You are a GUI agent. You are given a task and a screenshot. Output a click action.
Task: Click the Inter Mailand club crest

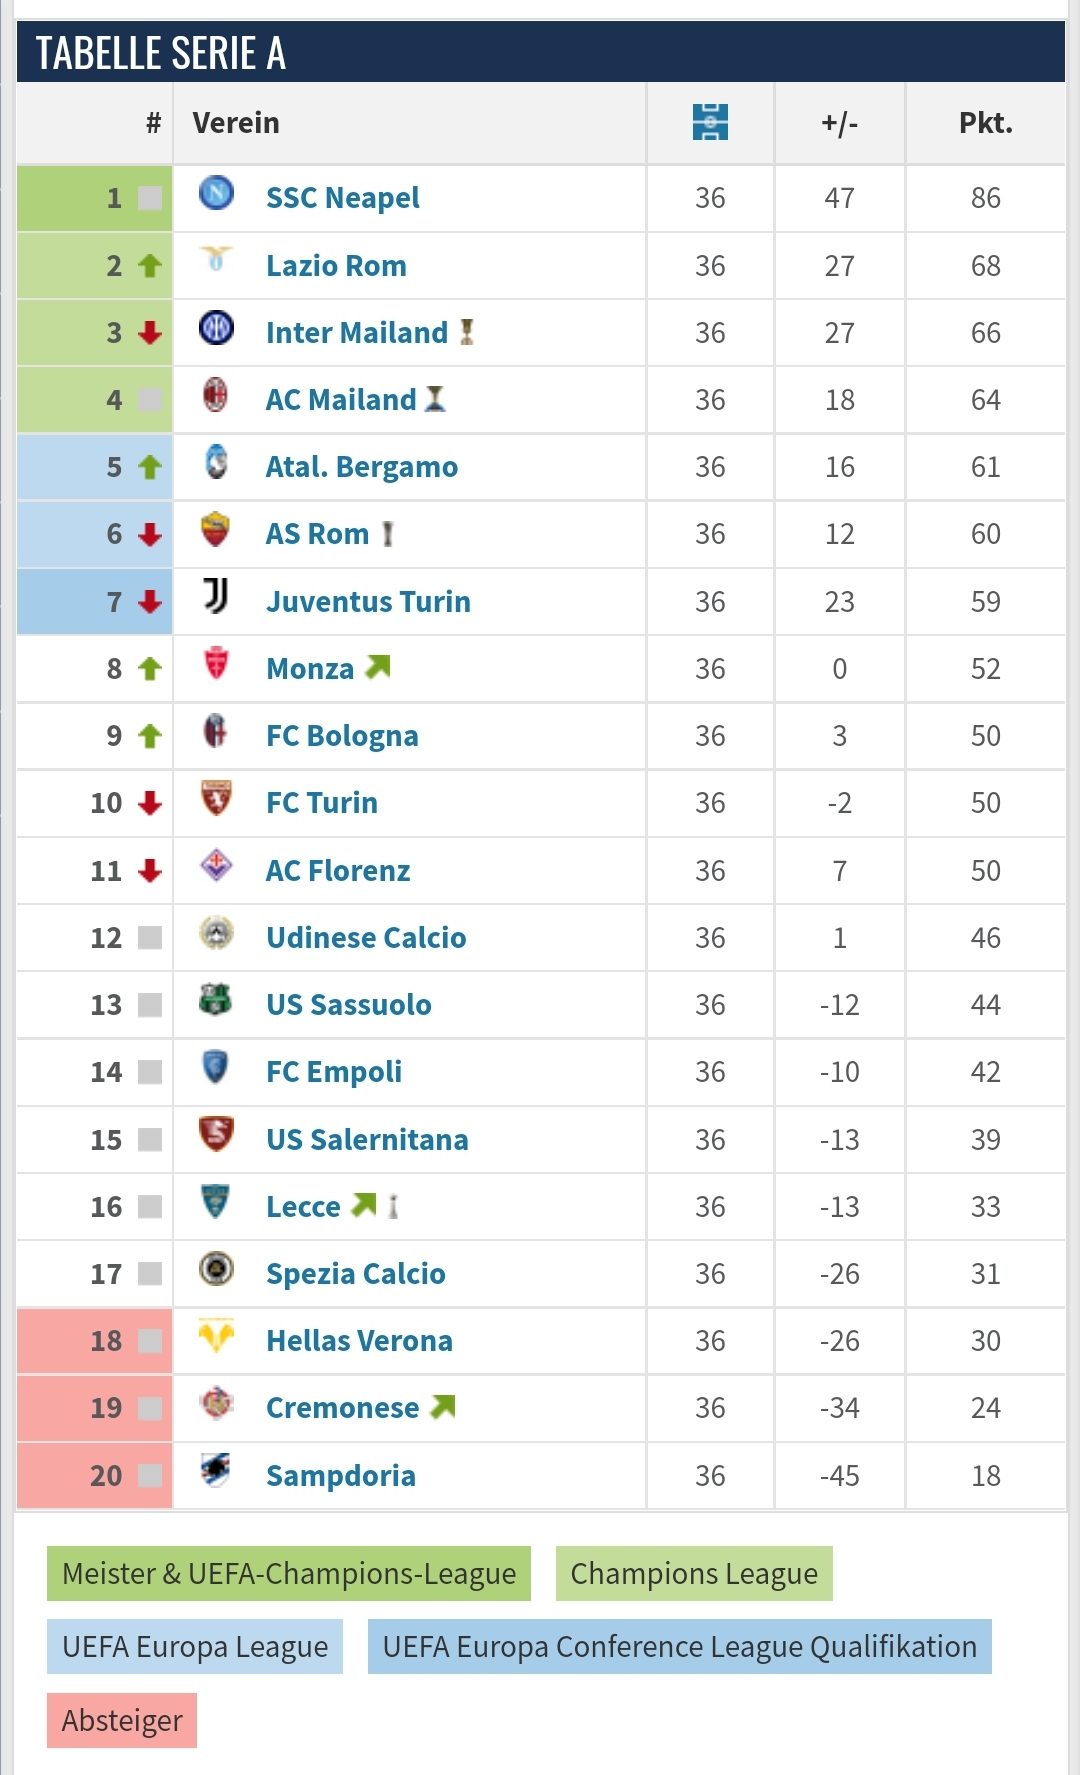click(x=216, y=327)
